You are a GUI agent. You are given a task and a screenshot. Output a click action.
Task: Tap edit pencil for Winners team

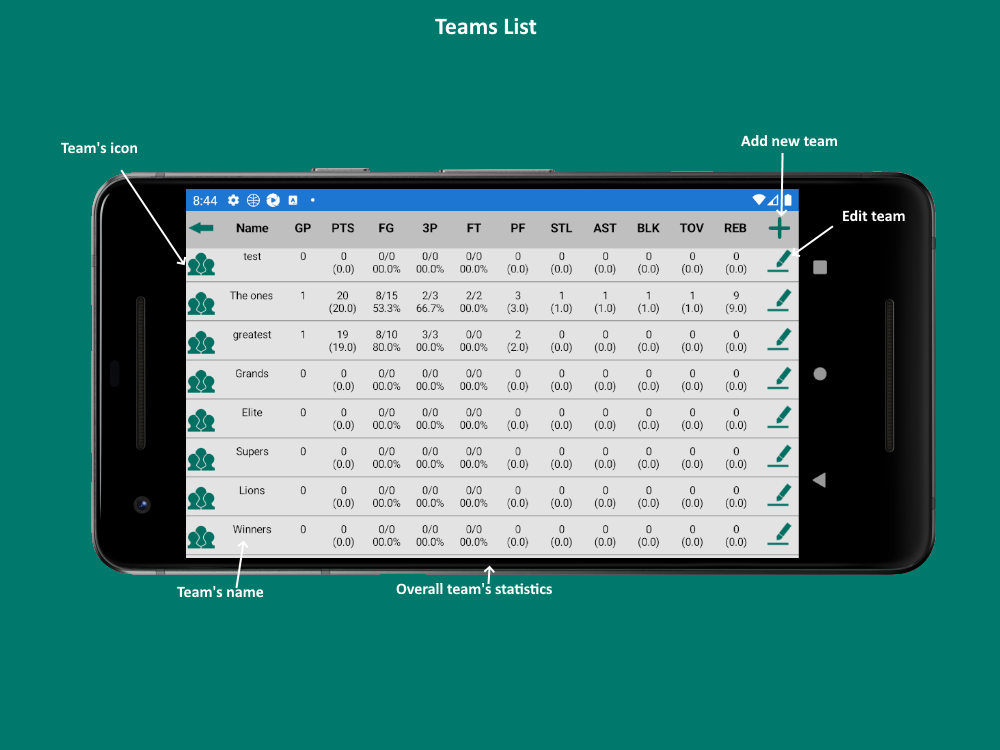780,535
